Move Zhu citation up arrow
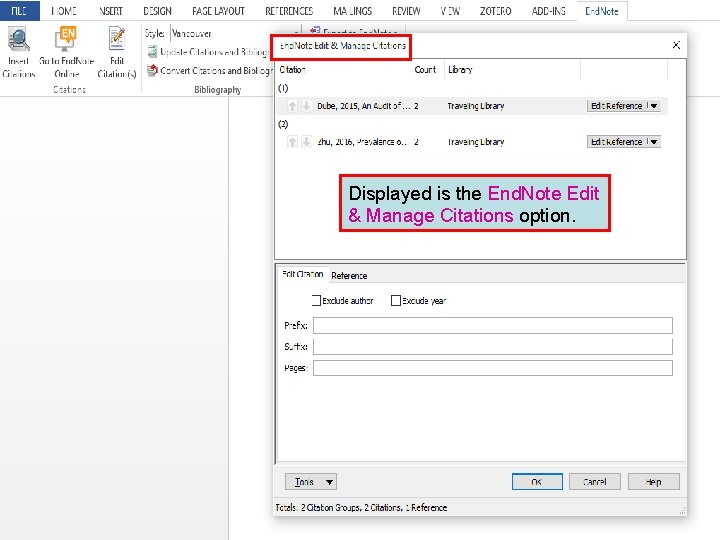 [x=292, y=141]
